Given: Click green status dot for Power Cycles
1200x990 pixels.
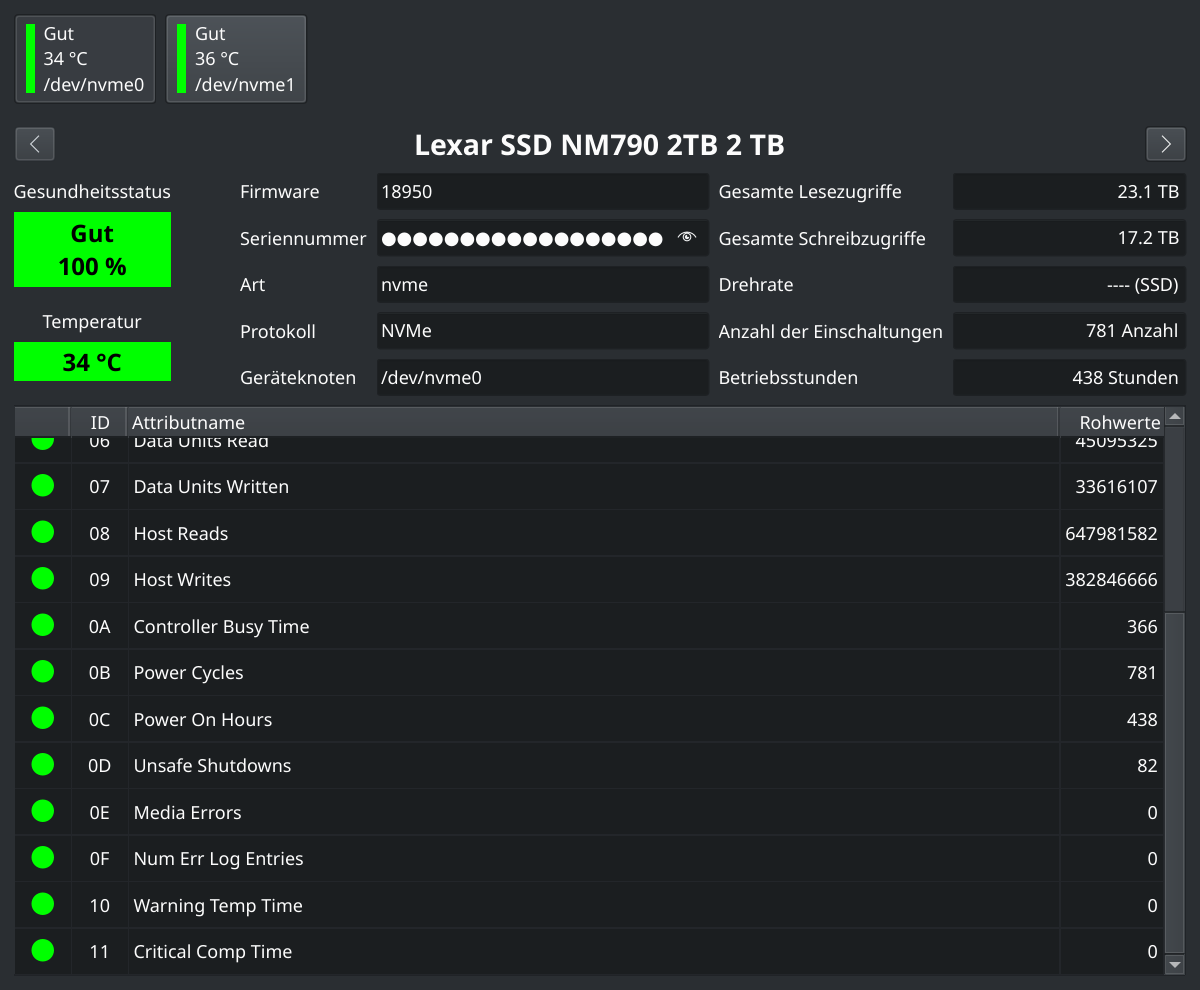Looking at the screenshot, I should [42, 672].
